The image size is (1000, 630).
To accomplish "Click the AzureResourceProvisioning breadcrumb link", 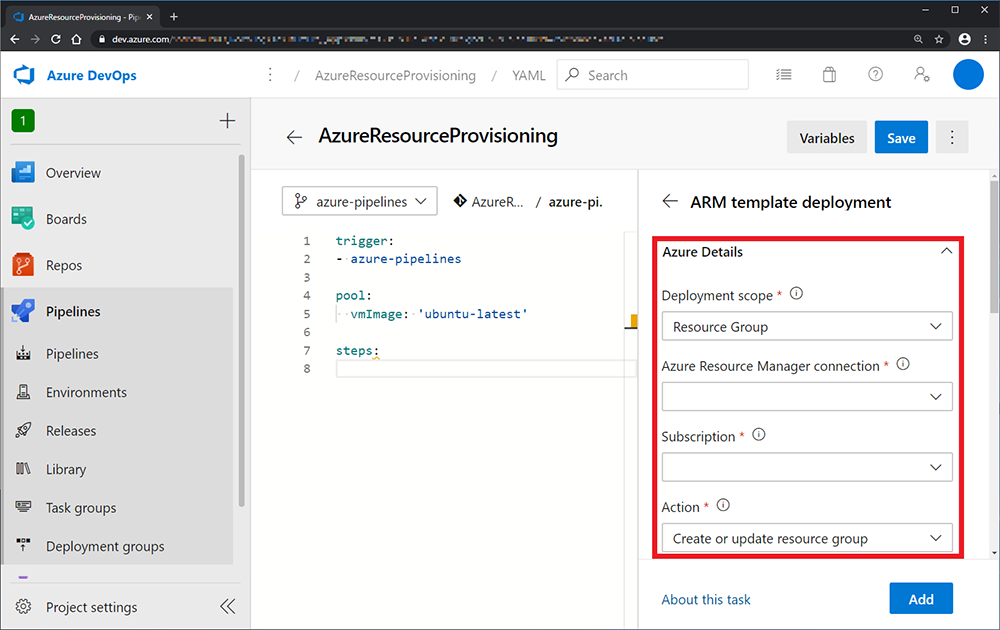I will 395,75.
